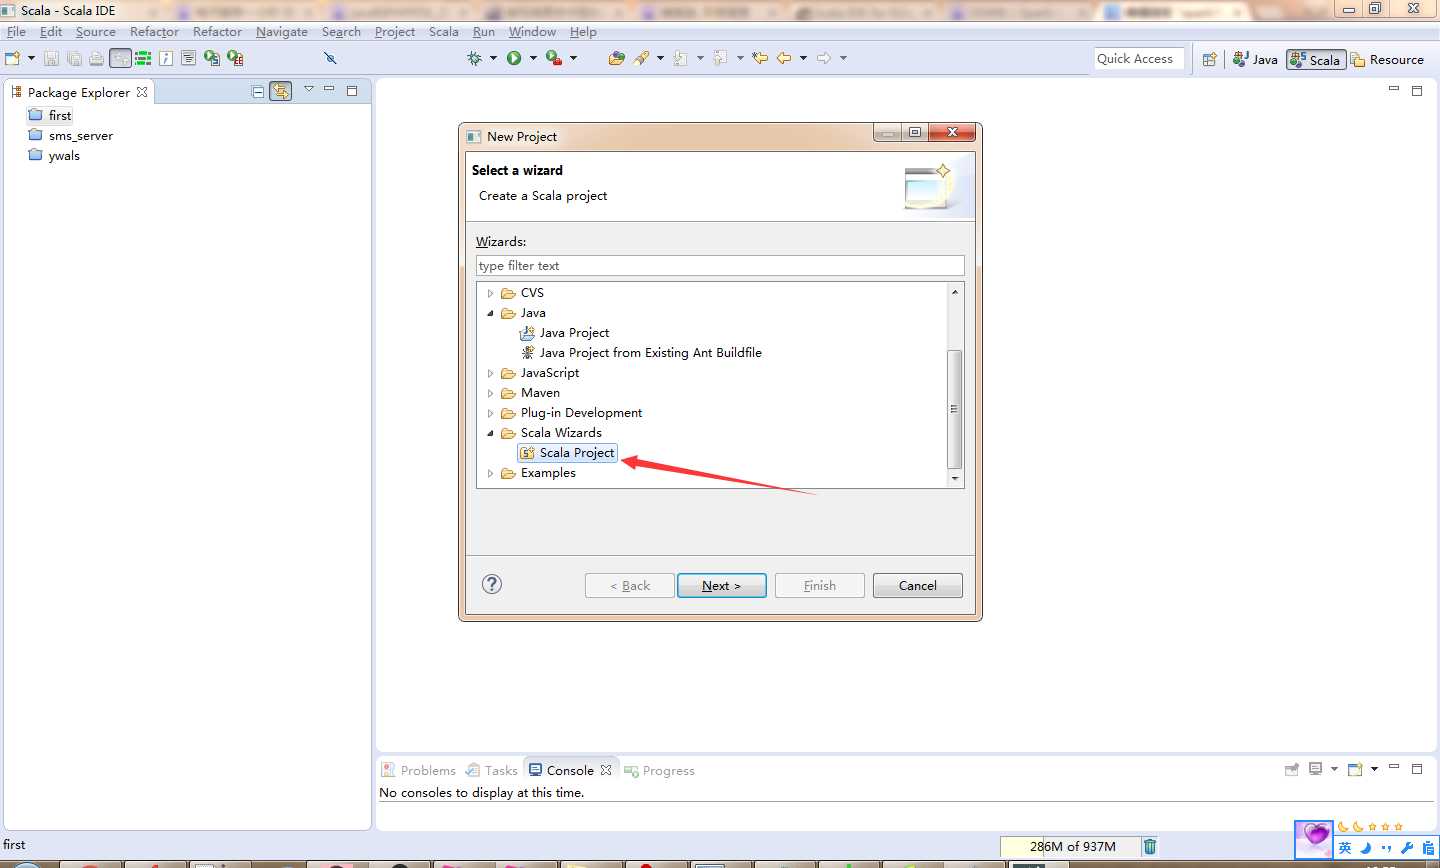This screenshot has height=868, width=1440.
Task: Click the garbage collector trash icon
Action: tap(1150, 846)
